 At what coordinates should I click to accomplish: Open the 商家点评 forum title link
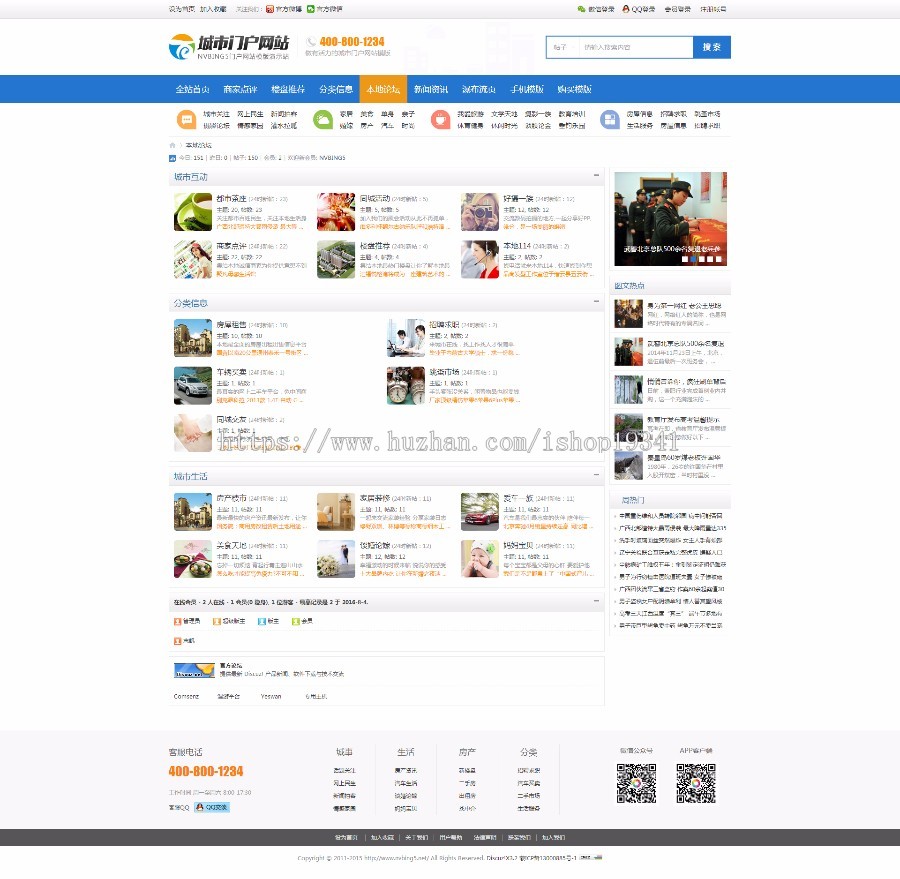click(x=231, y=246)
